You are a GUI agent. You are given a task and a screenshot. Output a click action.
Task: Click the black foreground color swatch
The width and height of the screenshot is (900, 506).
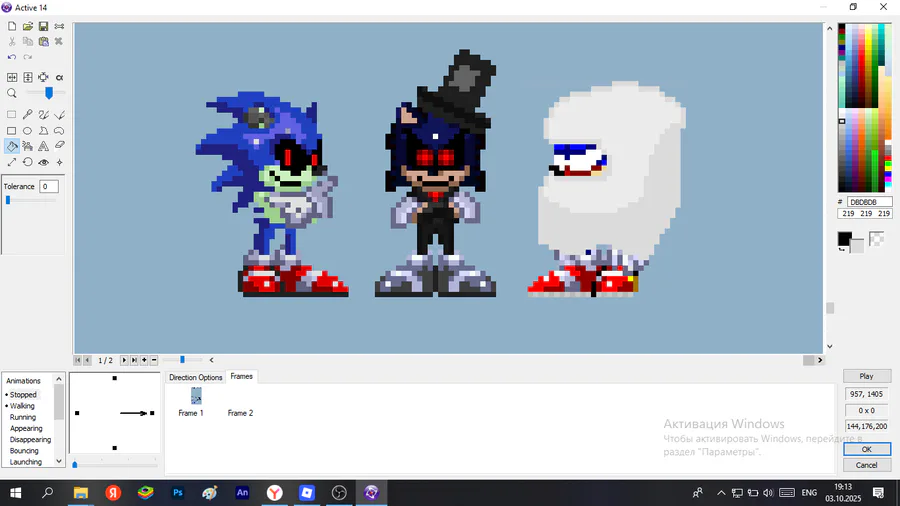pyautogui.click(x=844, y=239)
